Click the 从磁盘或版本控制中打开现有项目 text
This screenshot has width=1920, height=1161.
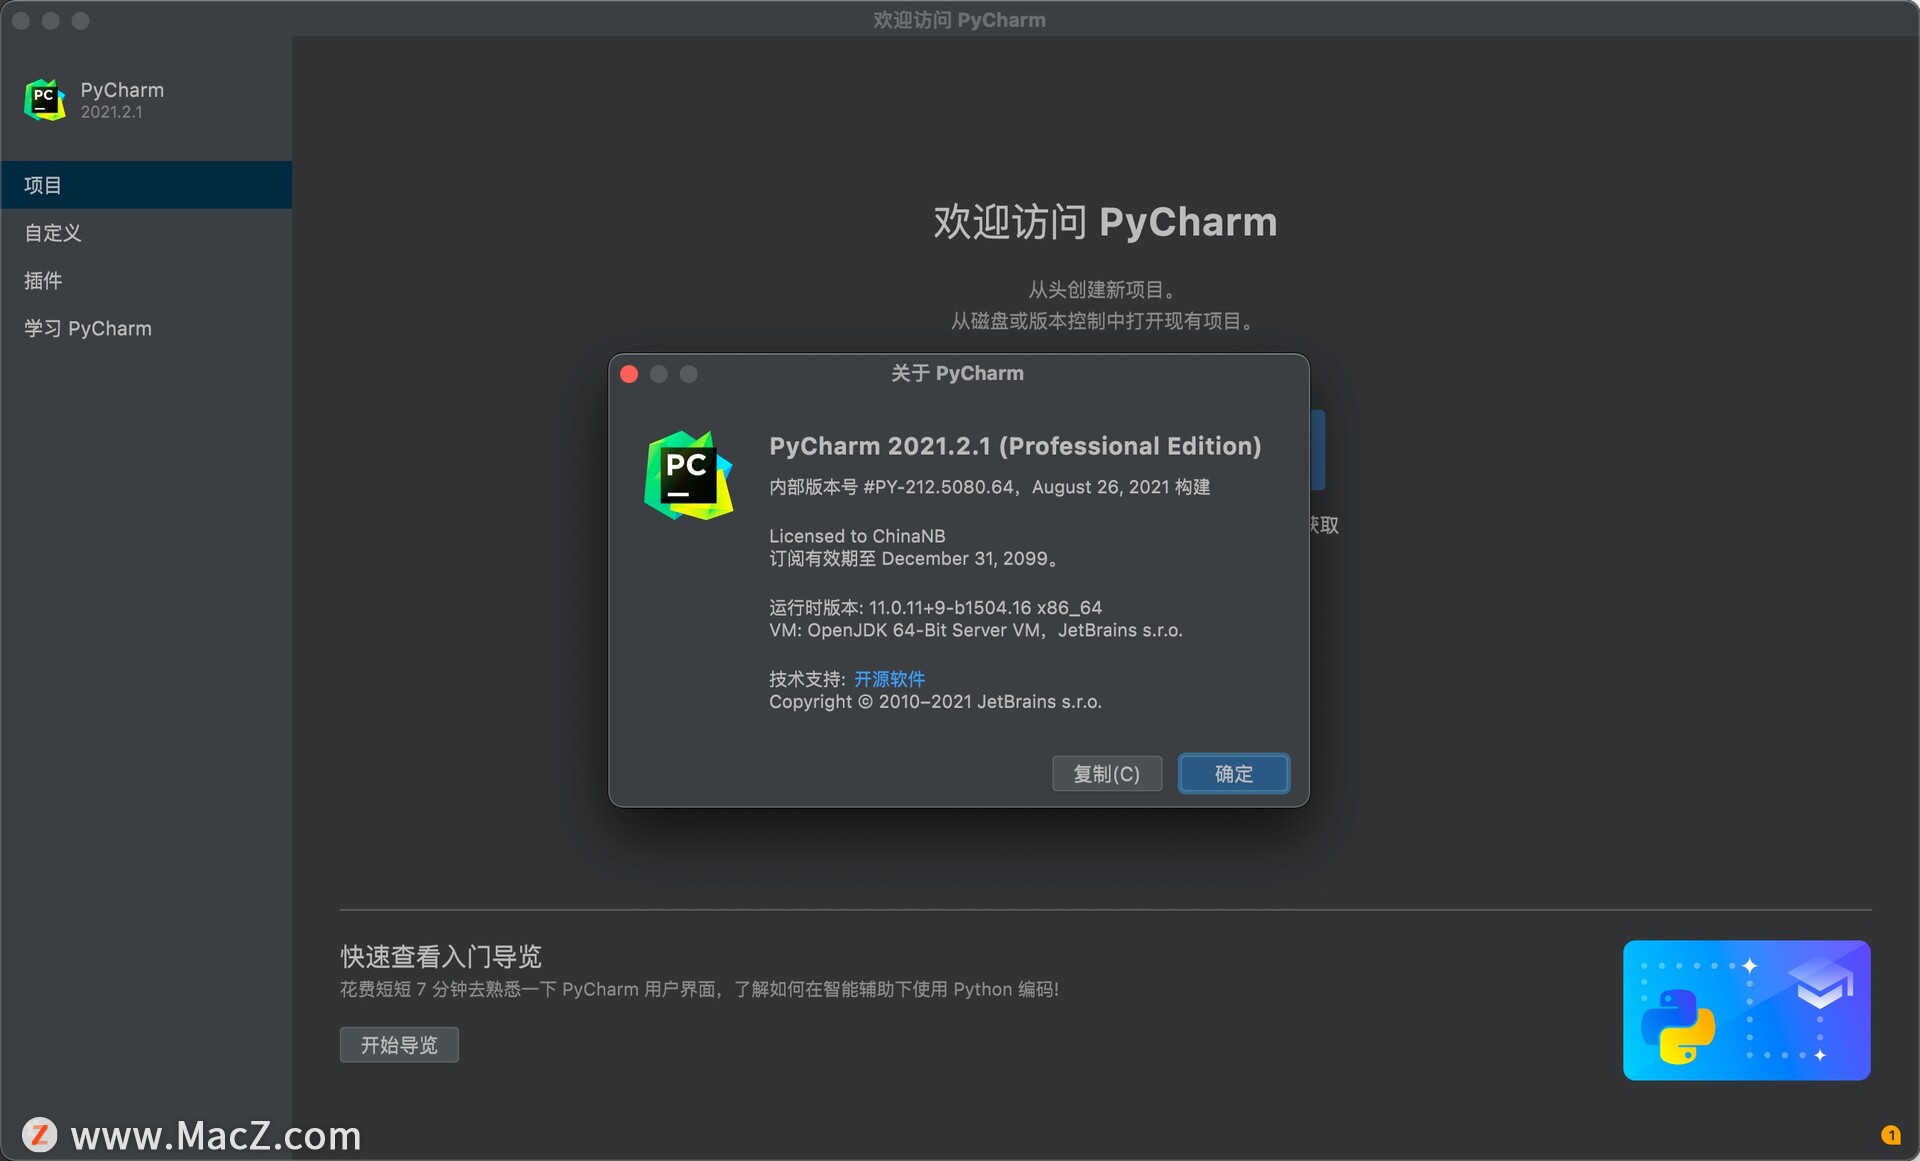click(x=1104, y=321)
